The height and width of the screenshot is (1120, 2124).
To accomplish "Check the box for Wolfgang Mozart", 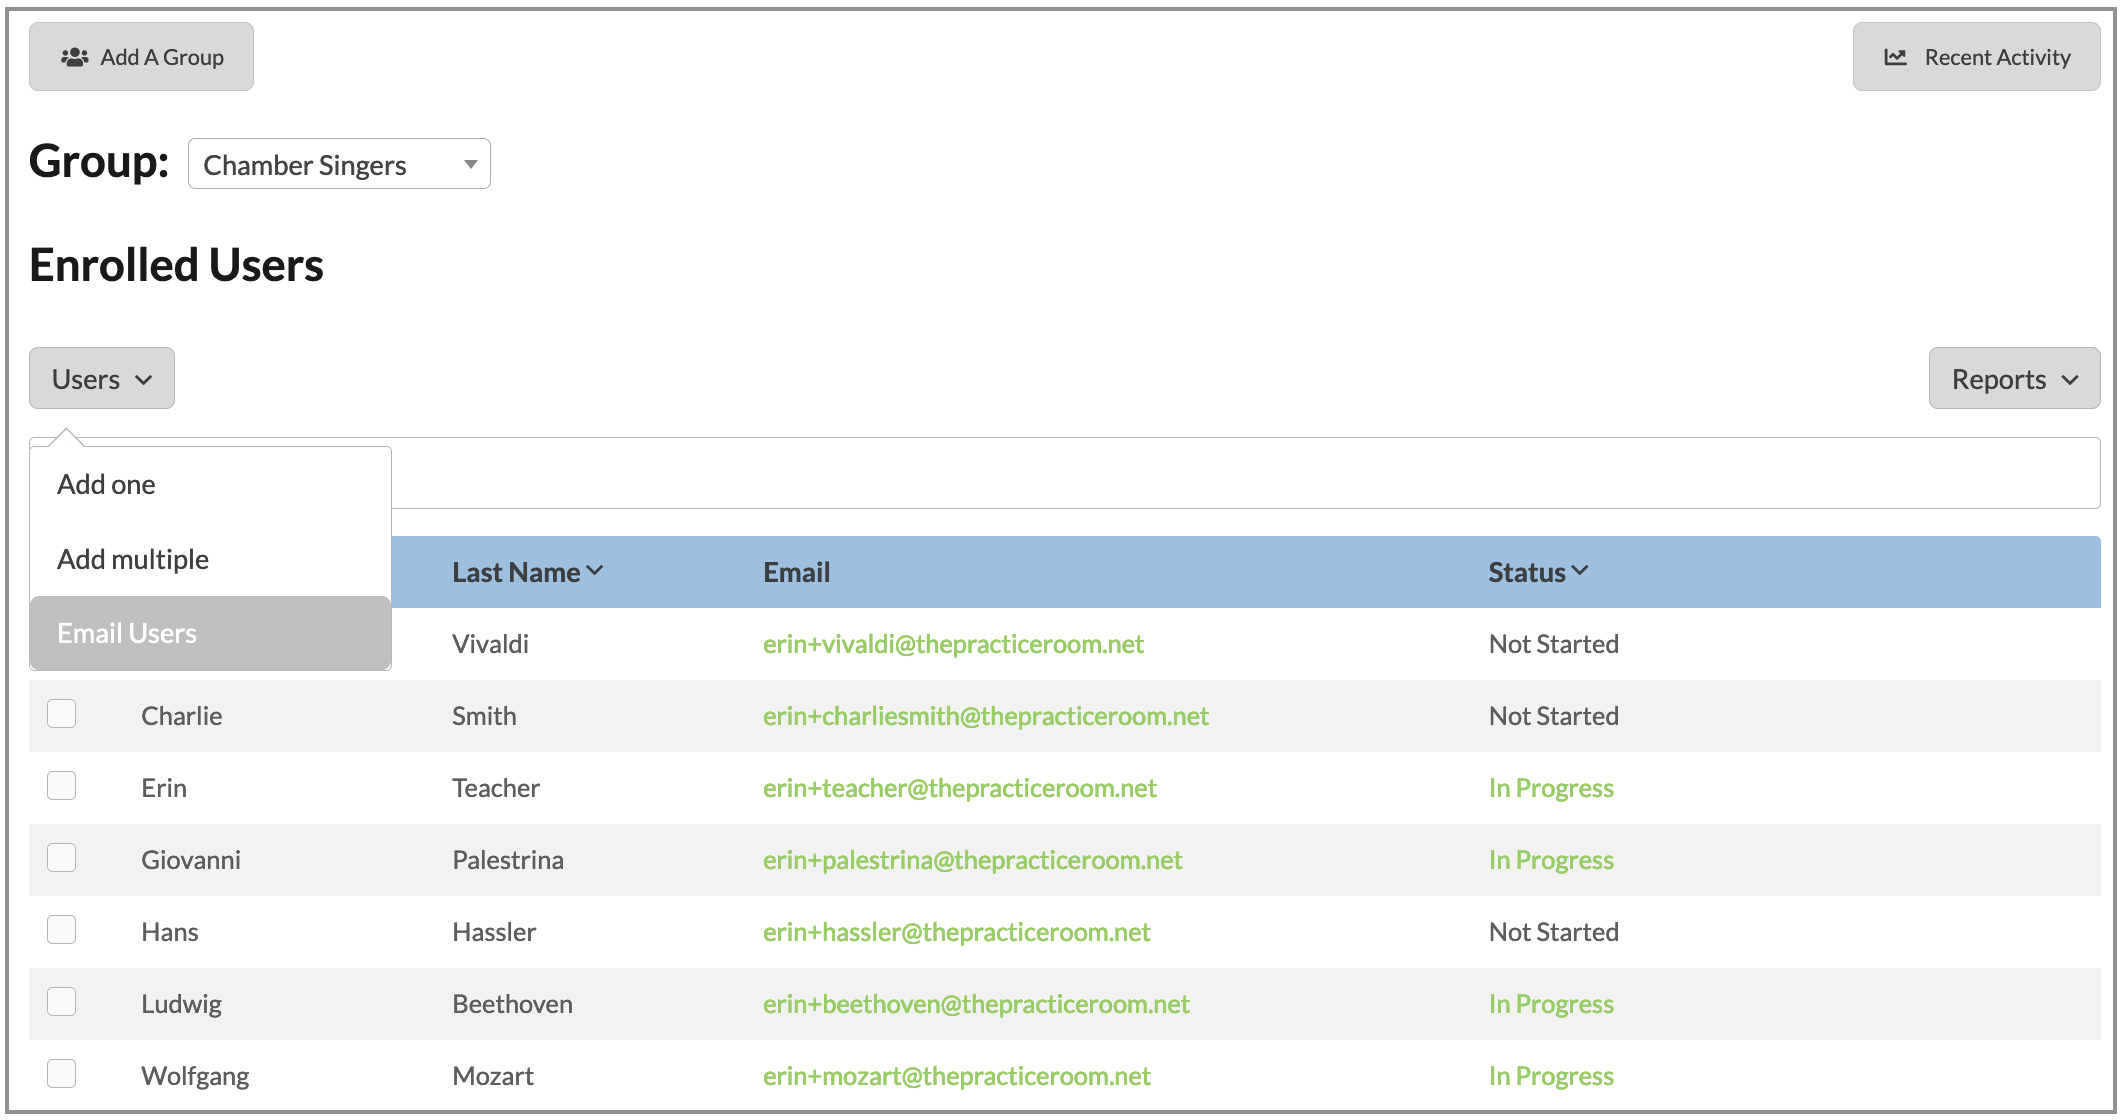I will coord(62,1074).
